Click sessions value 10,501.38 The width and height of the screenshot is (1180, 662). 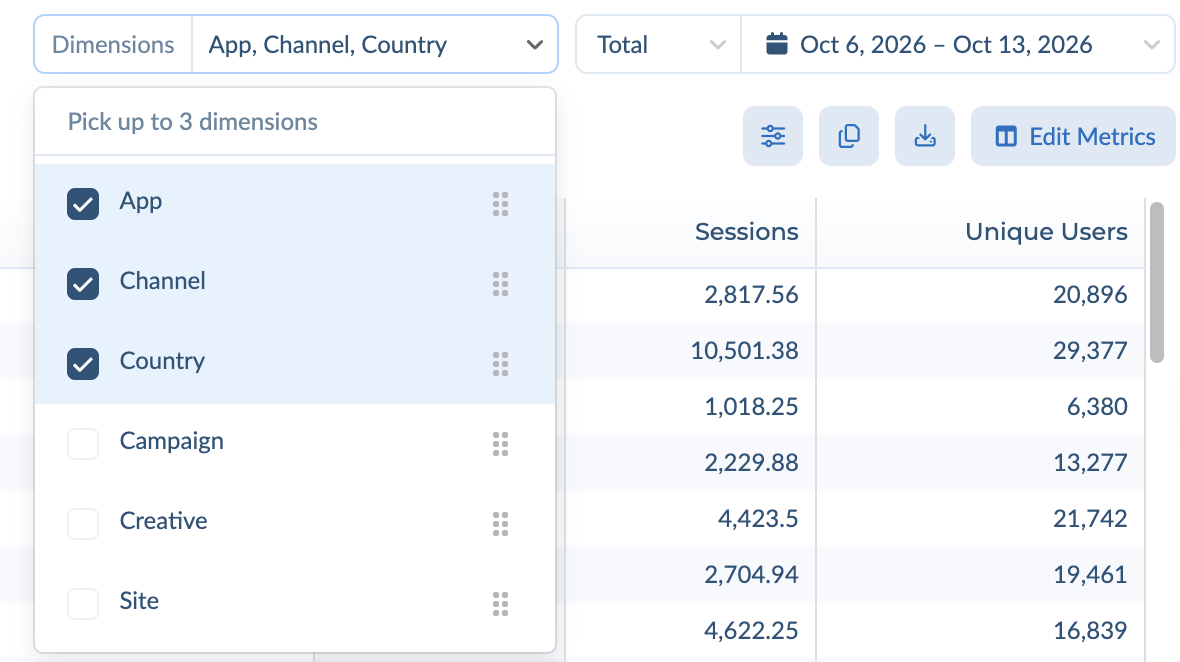click(x=744, y=351)
